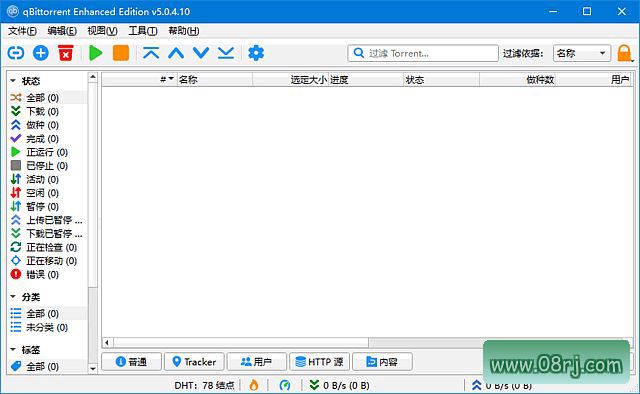Sort by the 选定大小 column header
640x394 pixels.
click(290, 80)
